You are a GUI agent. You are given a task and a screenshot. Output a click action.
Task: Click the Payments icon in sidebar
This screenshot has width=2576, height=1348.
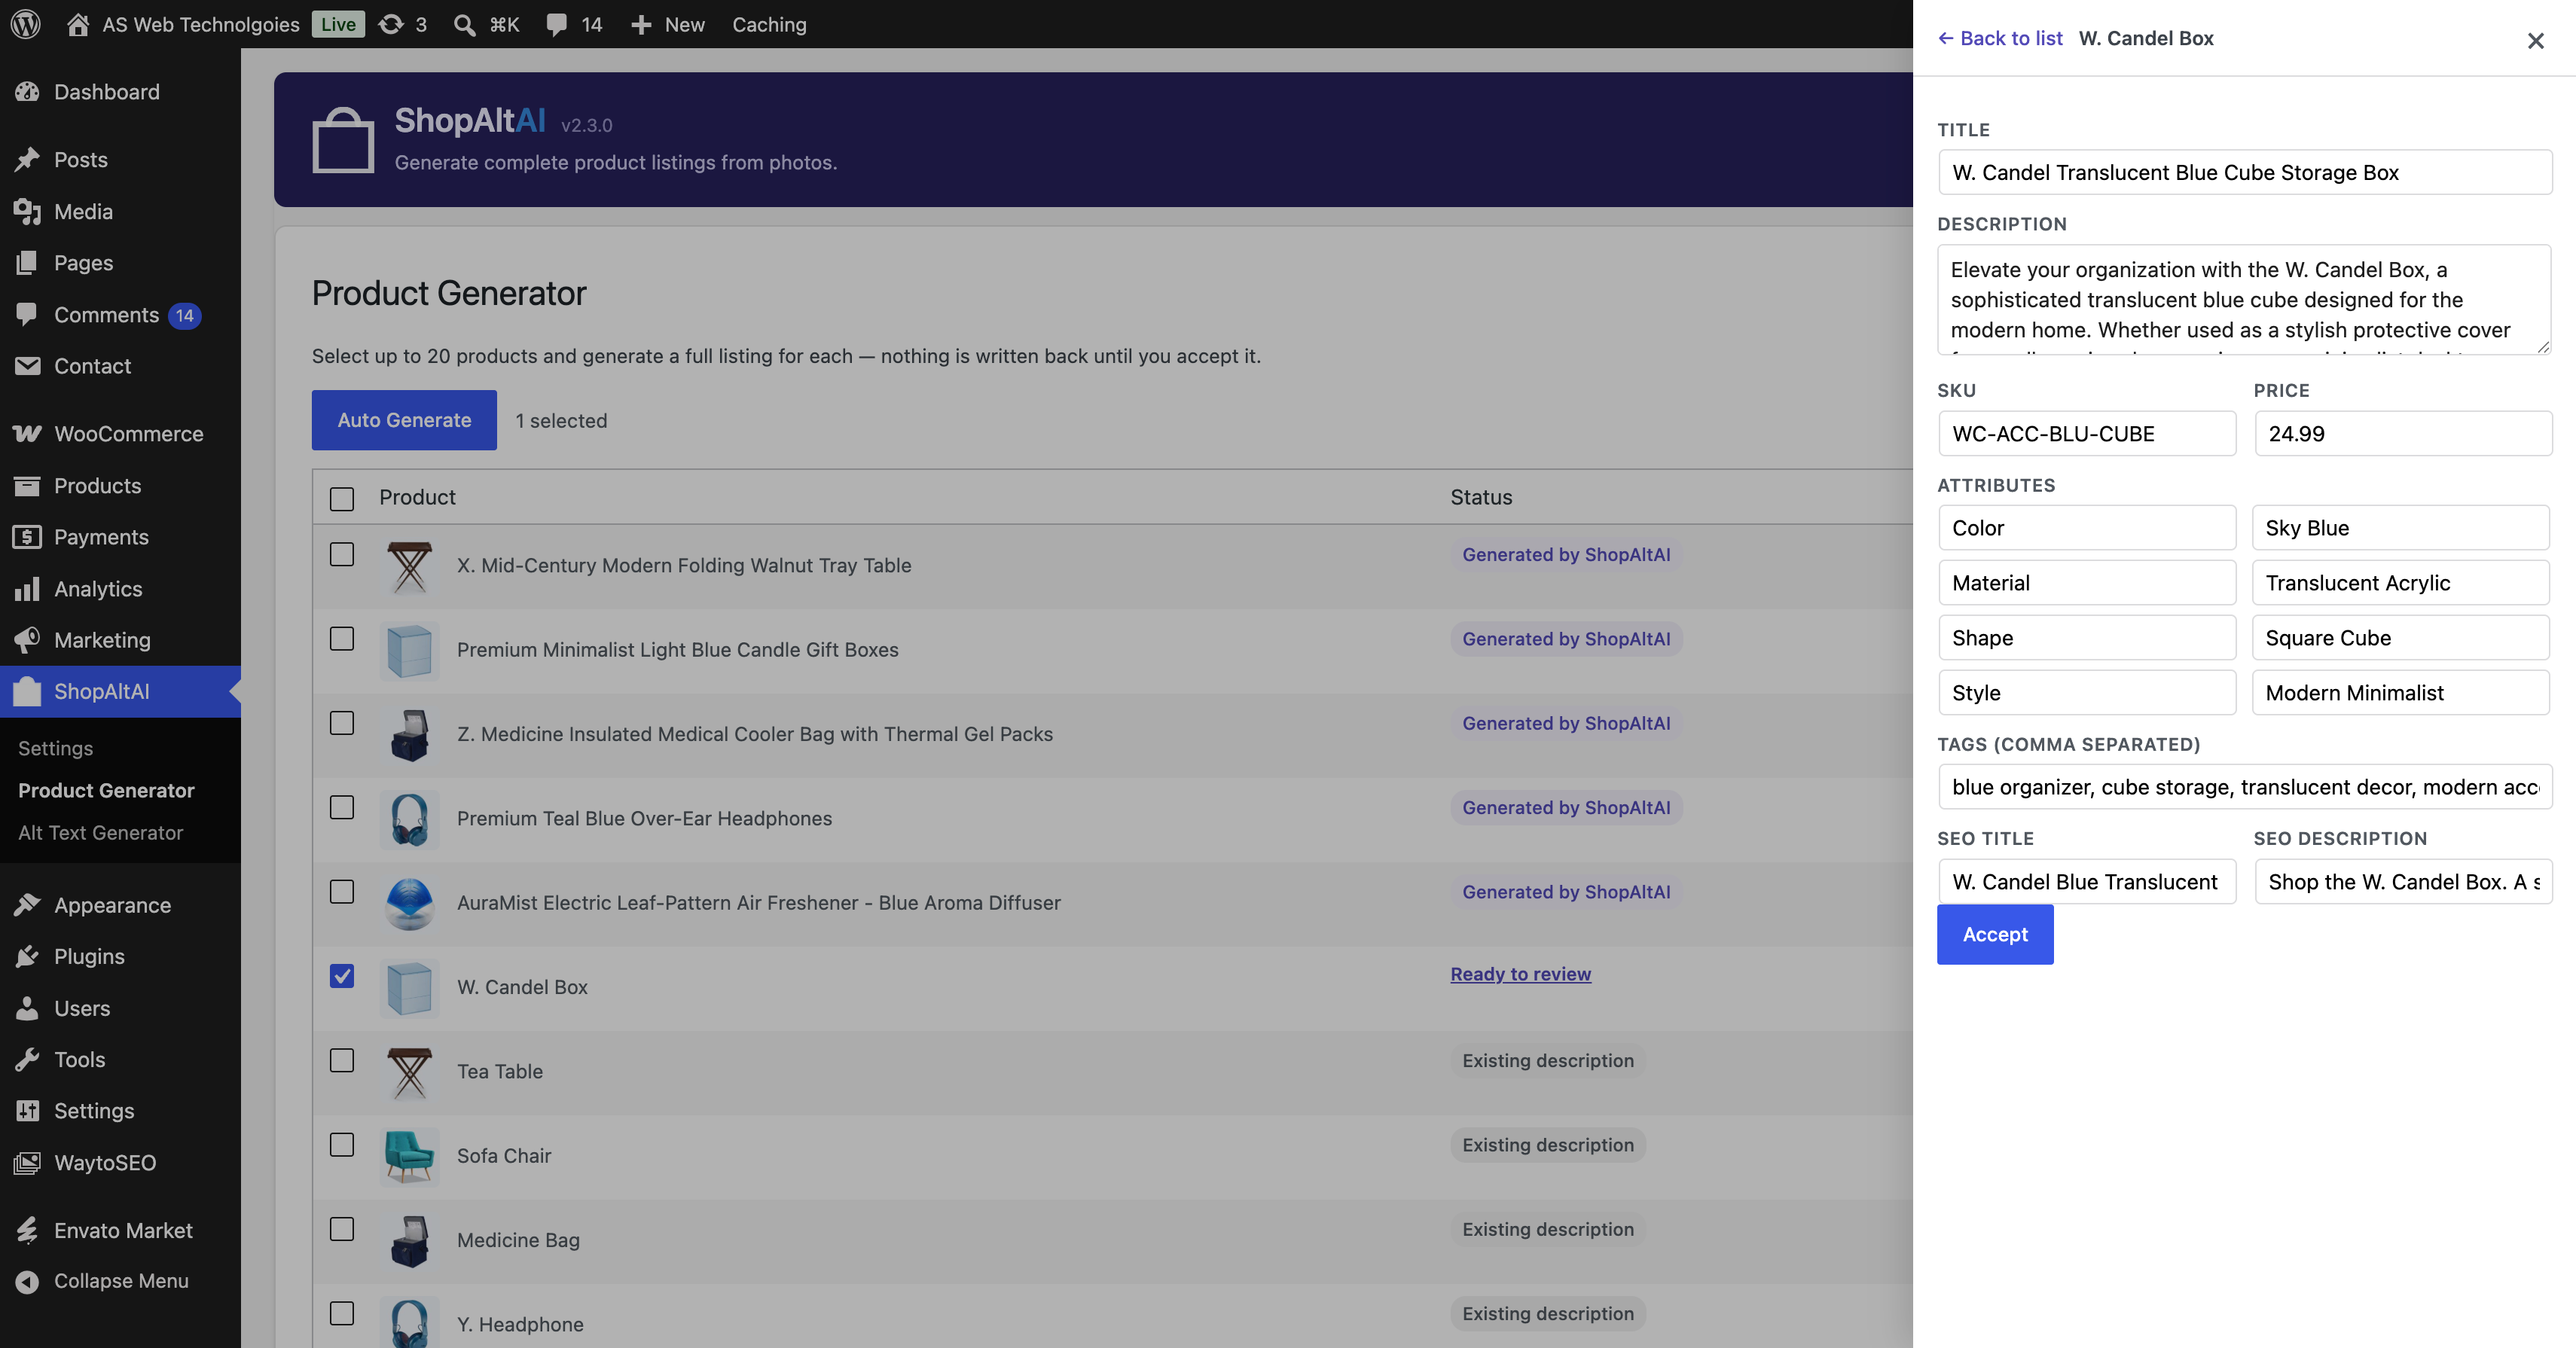pos(28,537)
